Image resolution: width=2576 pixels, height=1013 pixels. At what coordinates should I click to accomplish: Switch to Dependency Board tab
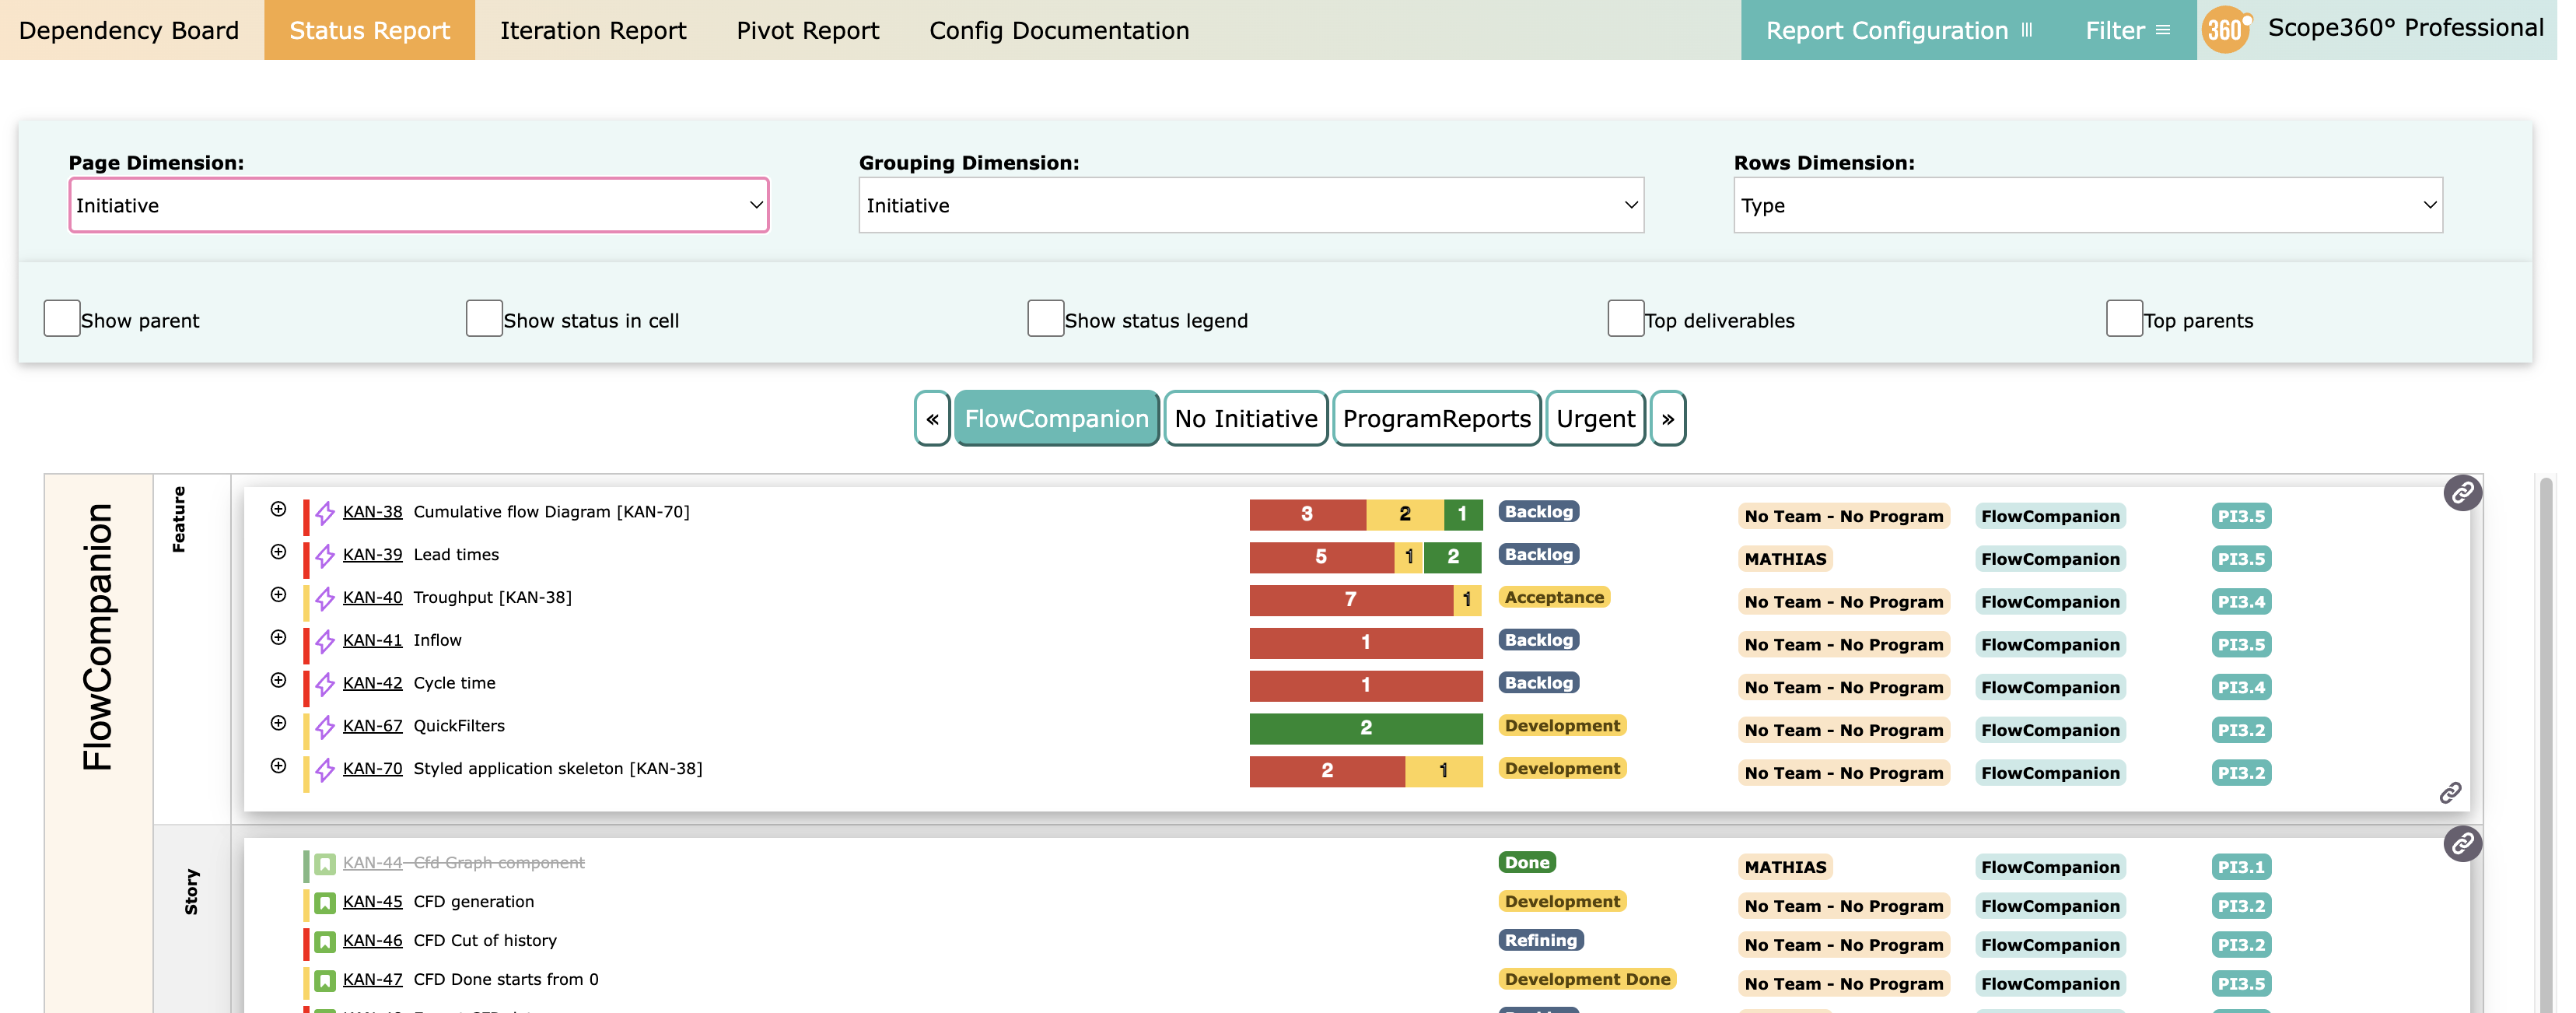click(x=129, y=30)
